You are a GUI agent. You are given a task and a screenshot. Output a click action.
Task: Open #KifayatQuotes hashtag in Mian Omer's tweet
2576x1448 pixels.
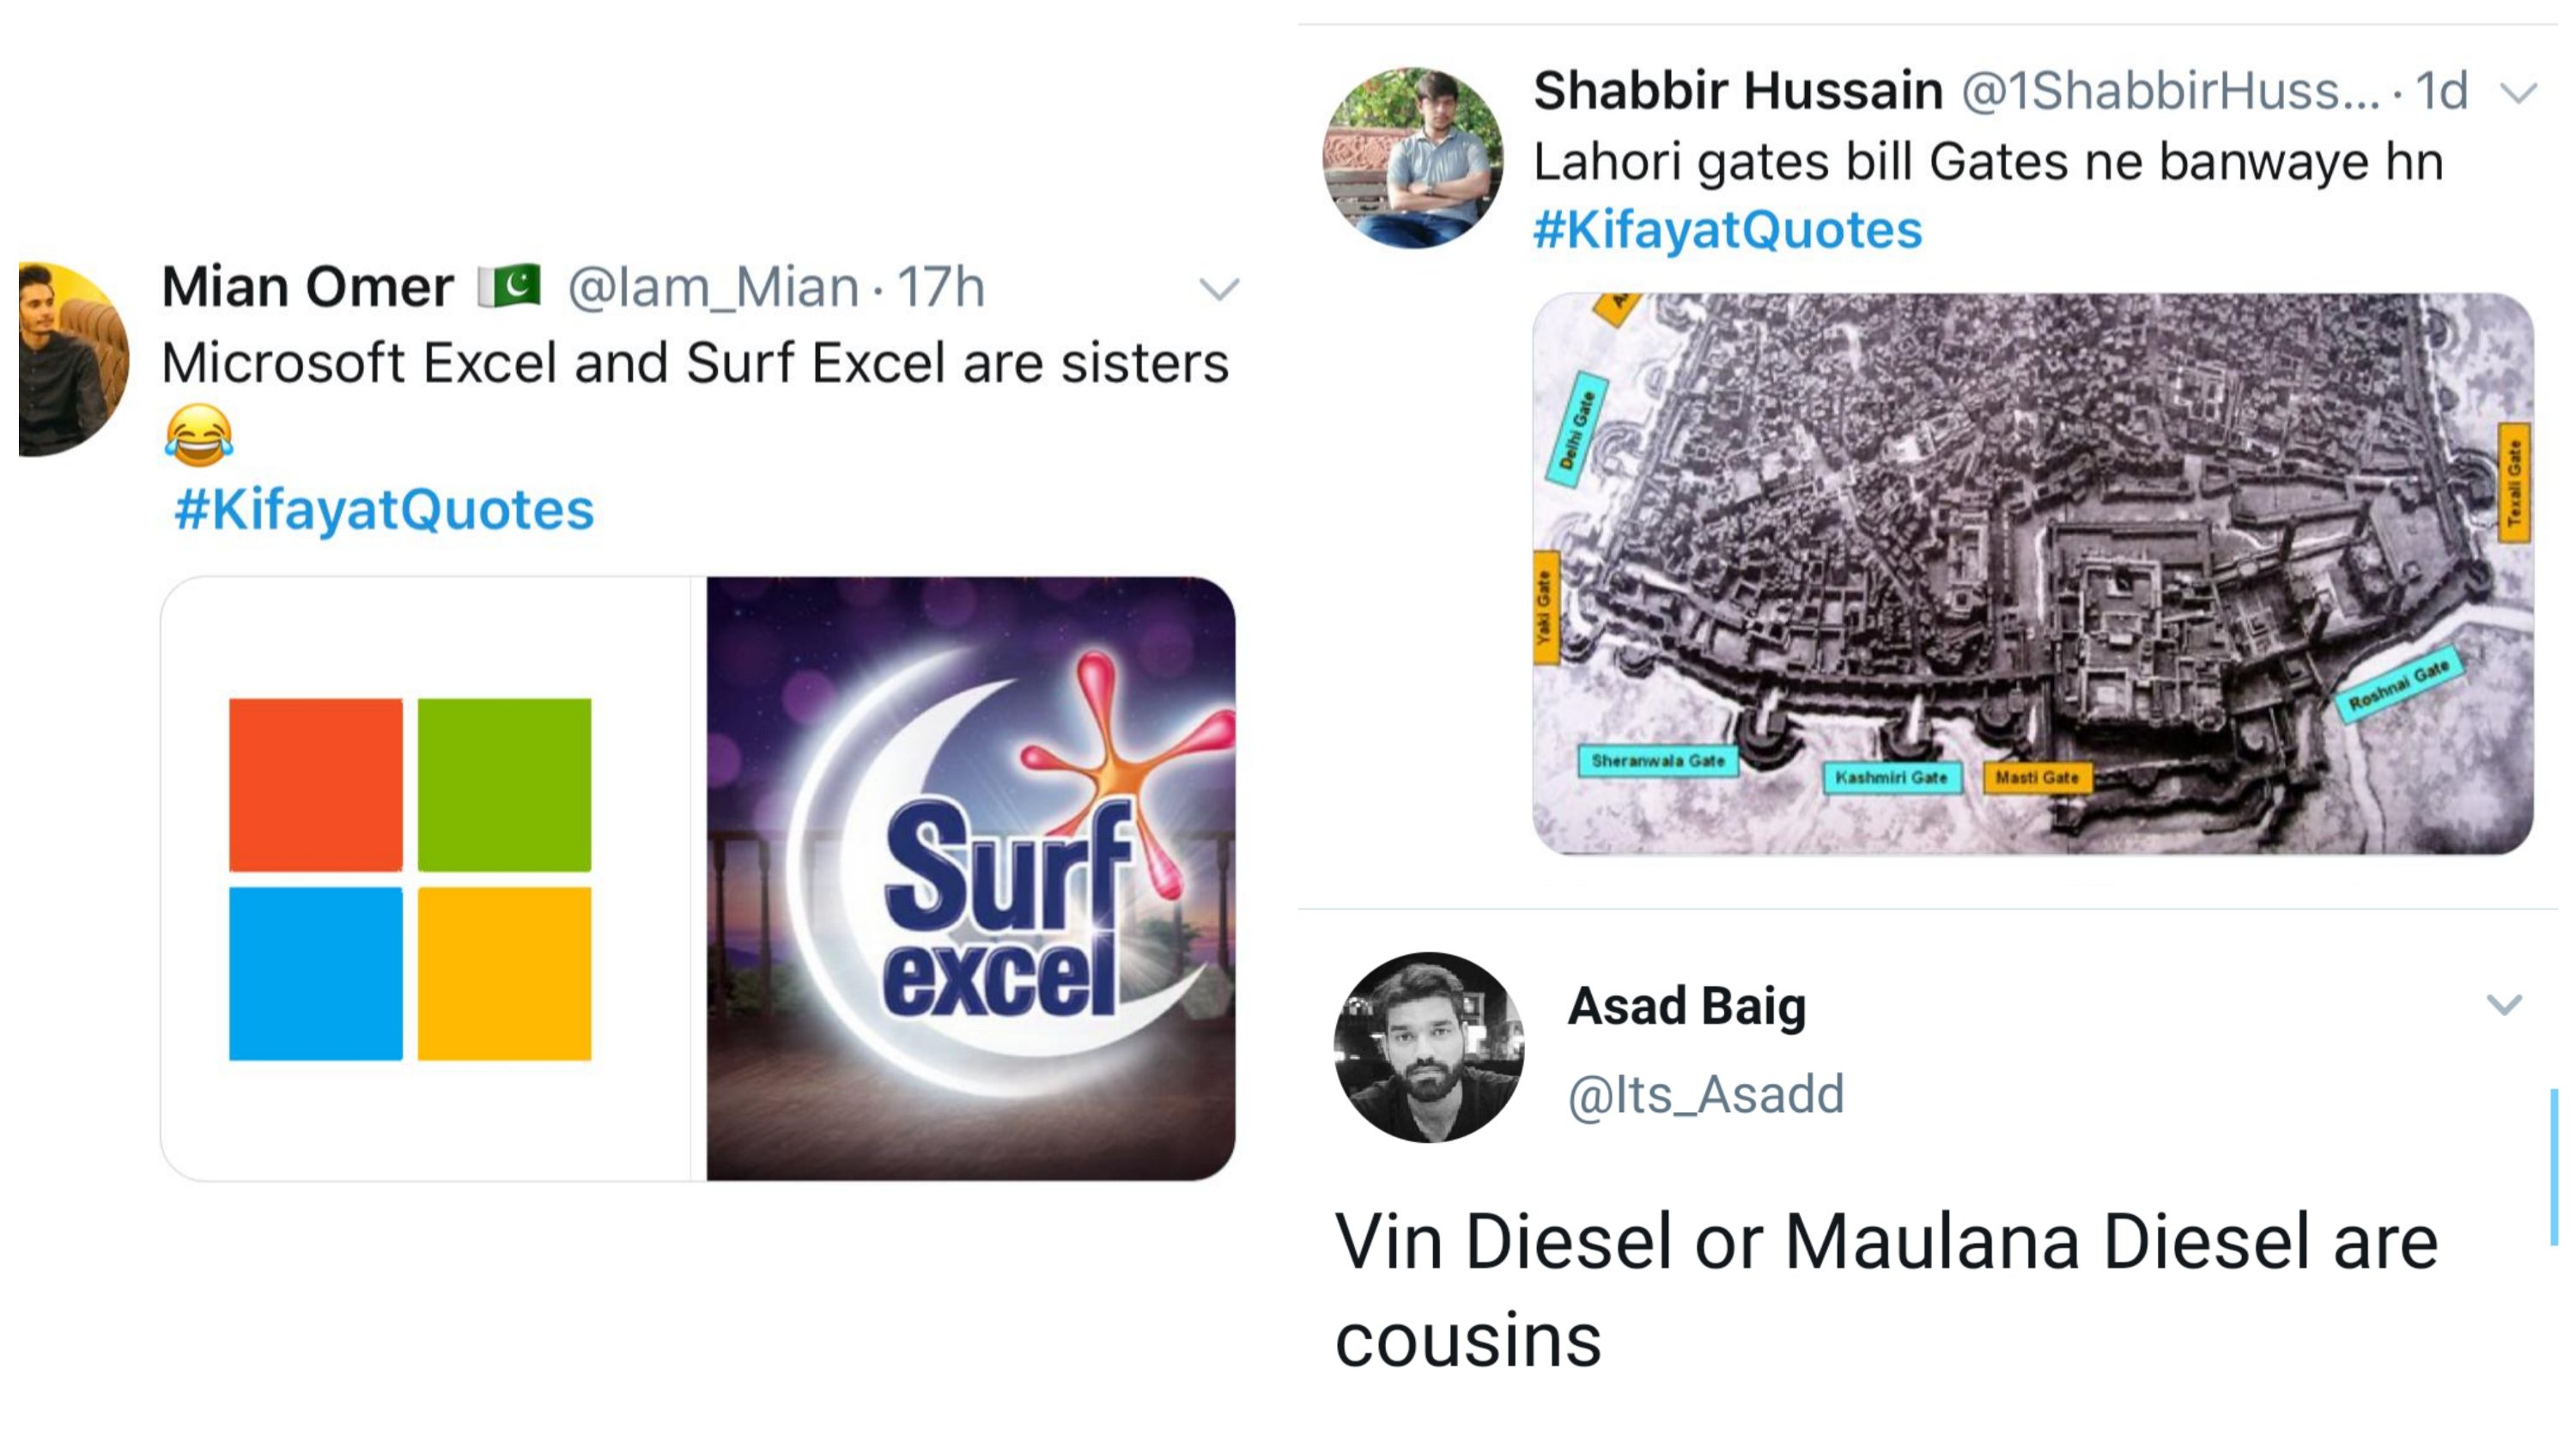click(384, 509)
